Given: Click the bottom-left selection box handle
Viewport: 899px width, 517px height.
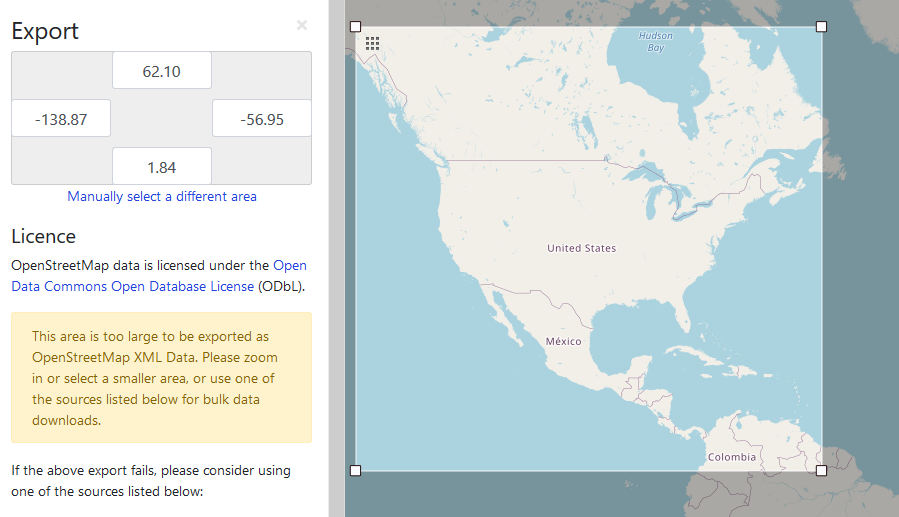Looking at the screenshot, I should [x=355, y=470].
